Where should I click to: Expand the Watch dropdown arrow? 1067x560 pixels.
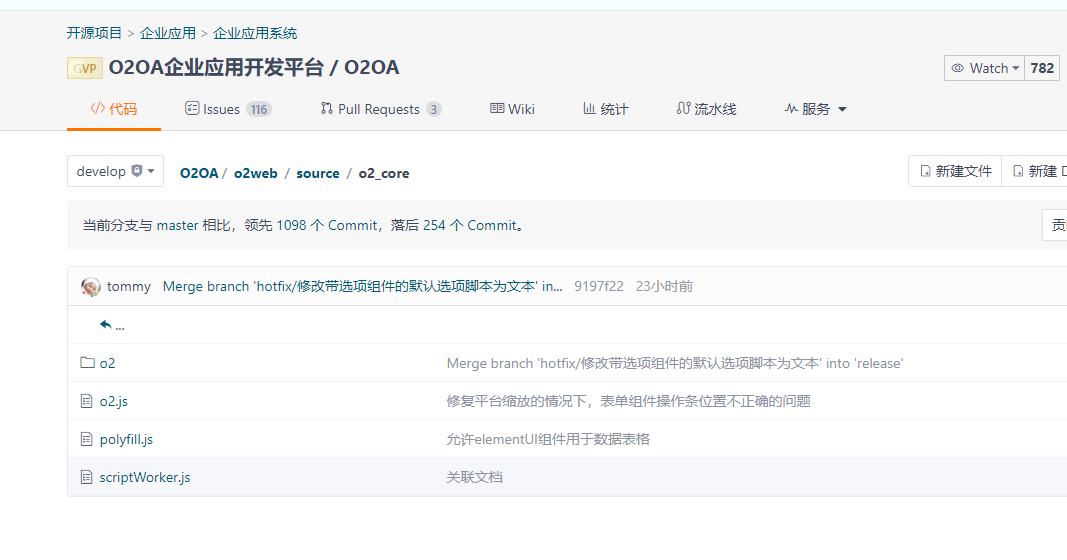click(1016, 68)
